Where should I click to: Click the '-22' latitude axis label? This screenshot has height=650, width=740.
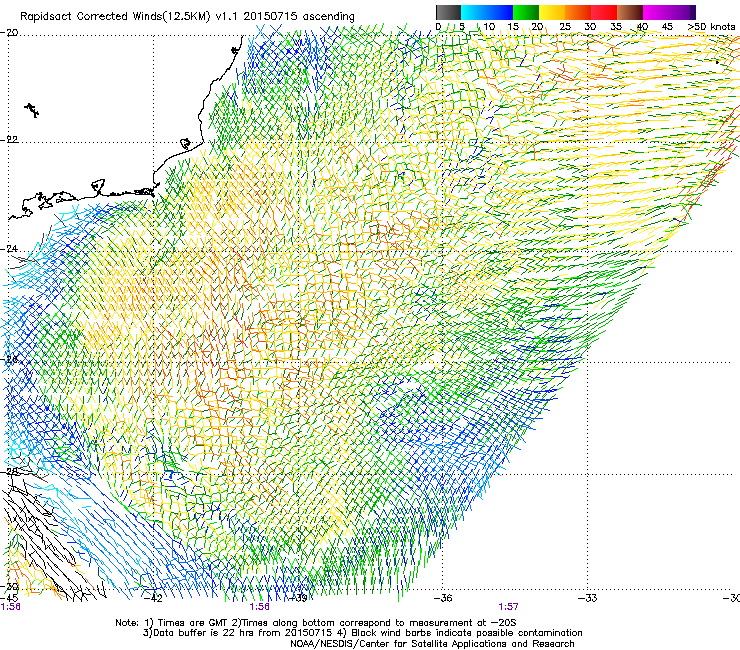pyautogui.click(x=9, y=140)
